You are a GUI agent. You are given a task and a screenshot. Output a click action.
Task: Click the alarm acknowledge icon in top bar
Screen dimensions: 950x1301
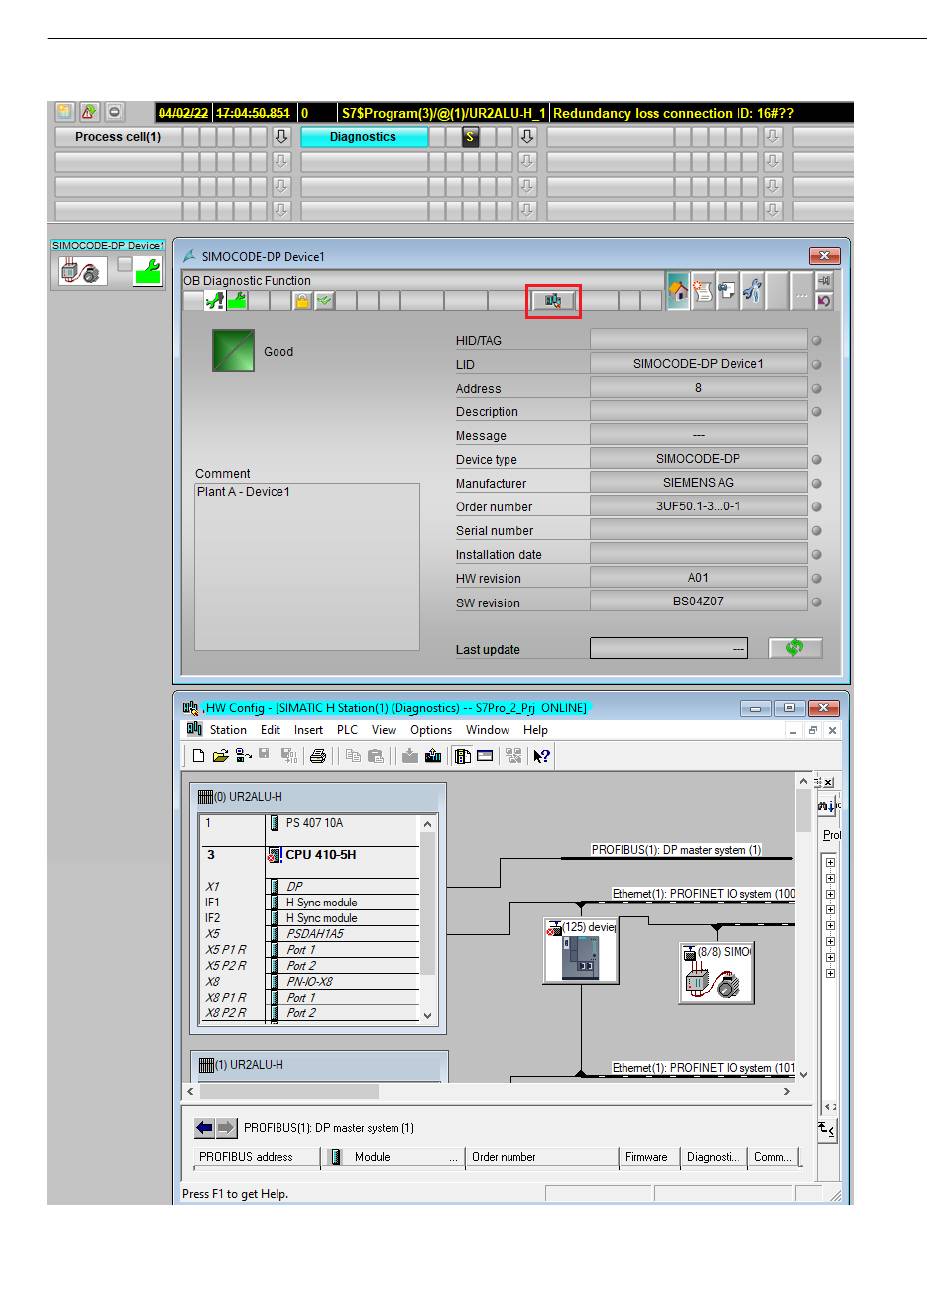click(x=89, y=112)
